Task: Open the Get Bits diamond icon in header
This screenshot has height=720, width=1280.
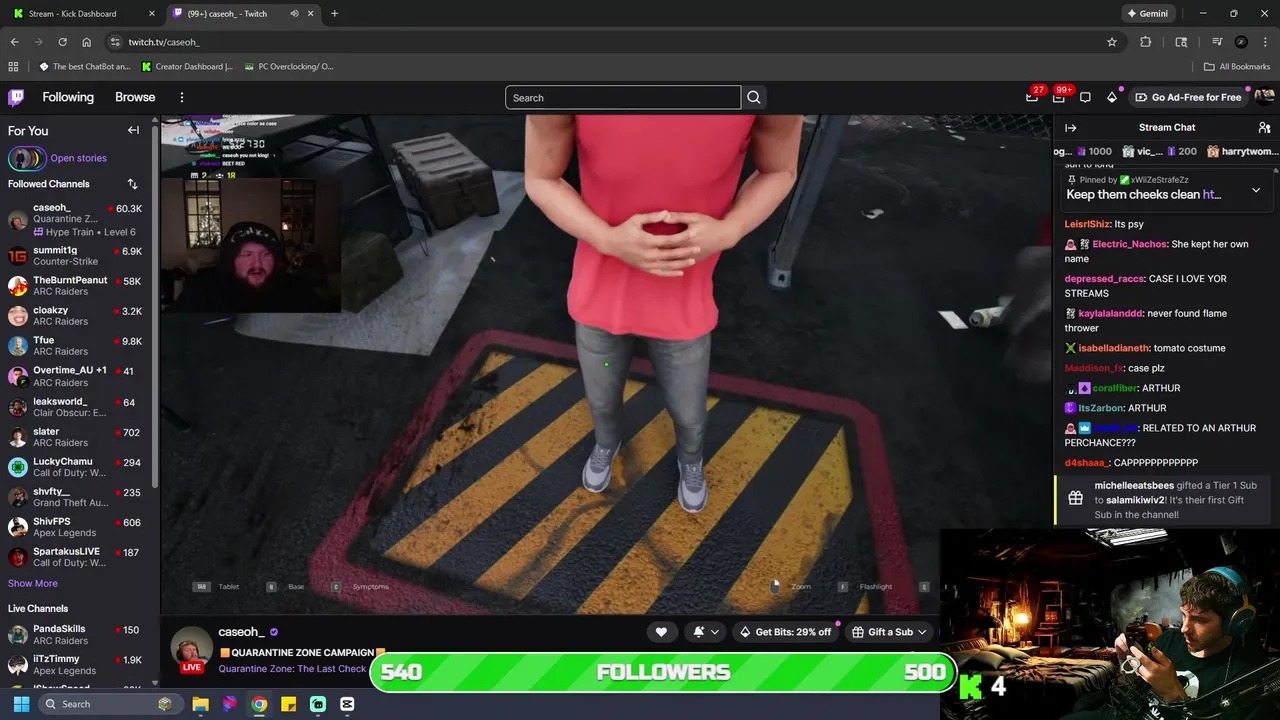Action: (x=1112, y=97)
